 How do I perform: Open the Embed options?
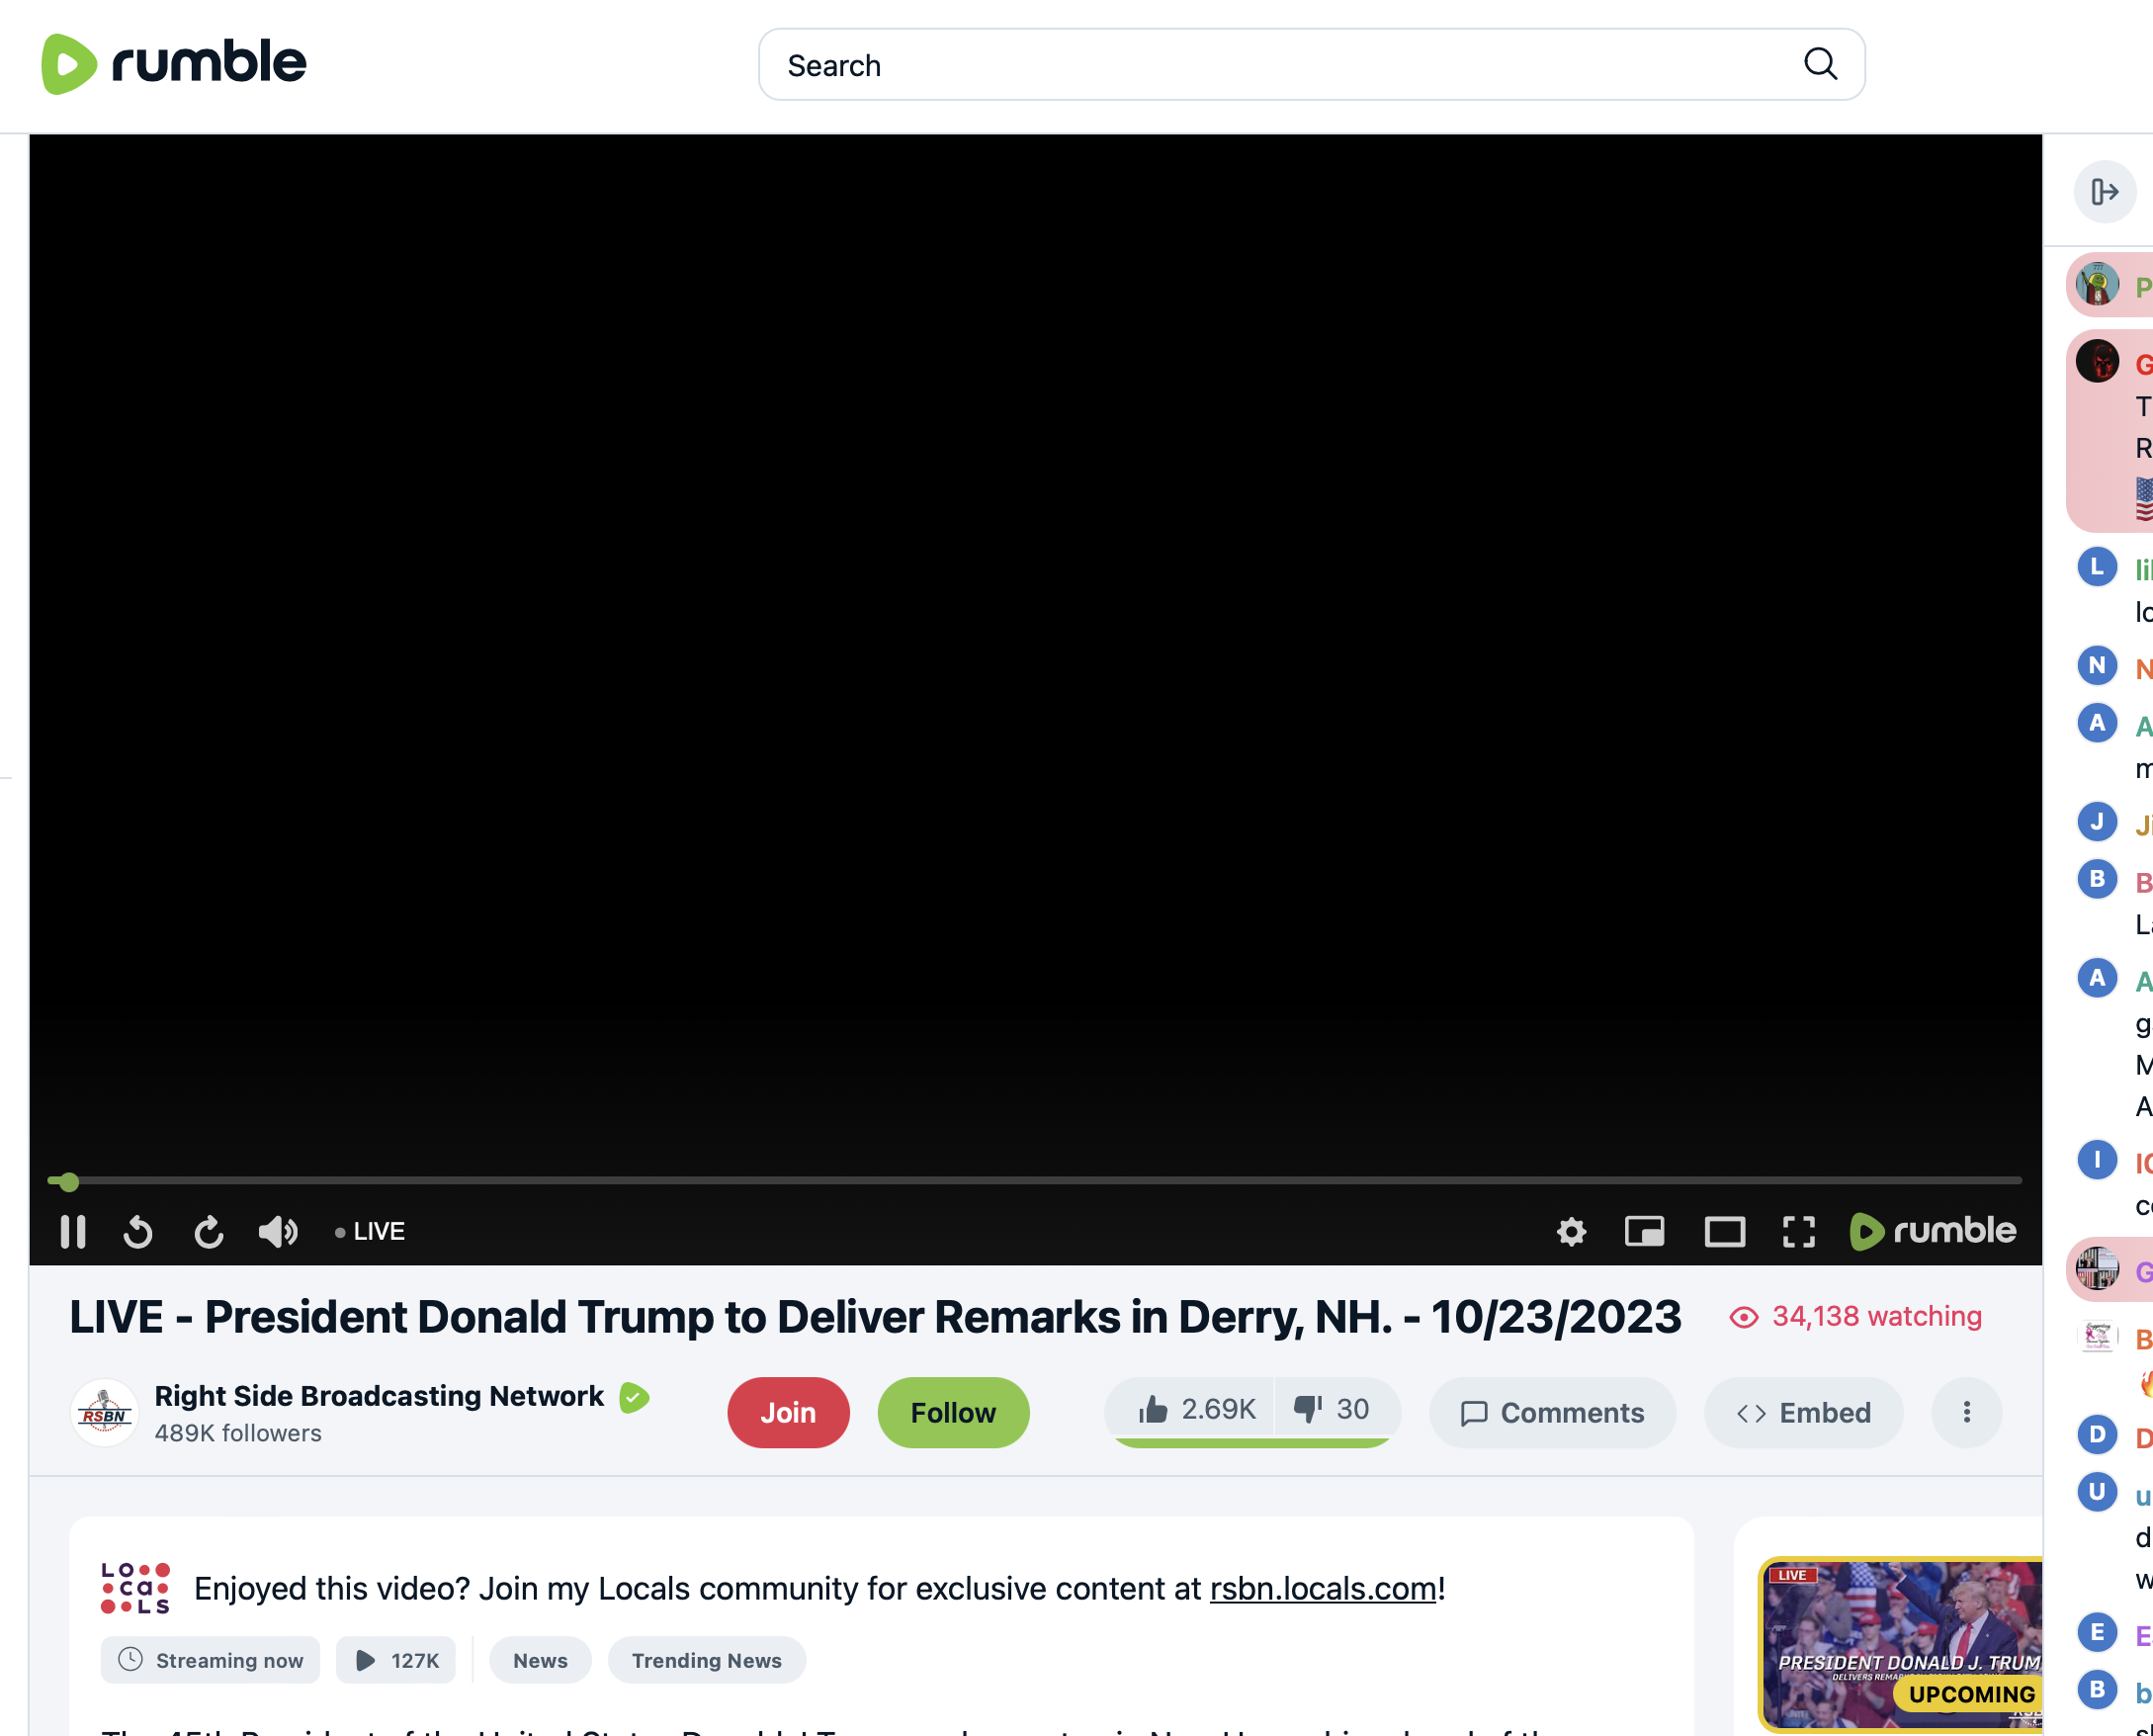pos(1803,1412)
